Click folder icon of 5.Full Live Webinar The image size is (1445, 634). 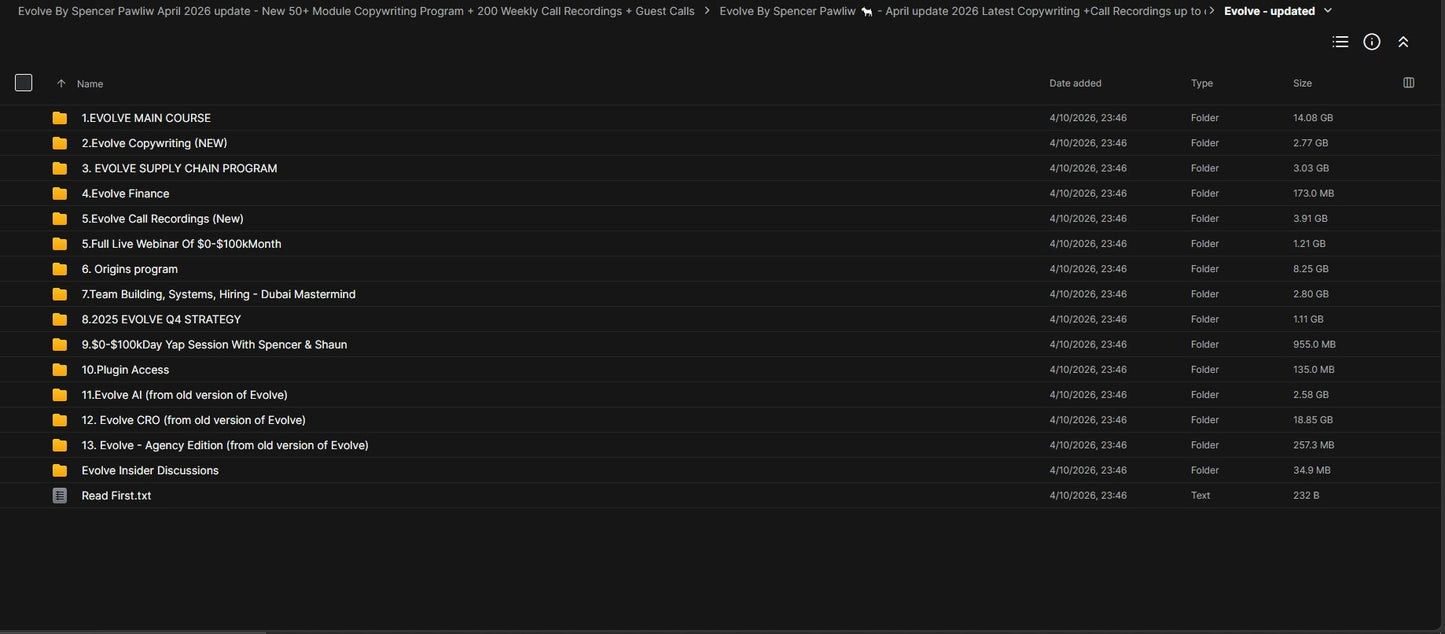point(60,244)
